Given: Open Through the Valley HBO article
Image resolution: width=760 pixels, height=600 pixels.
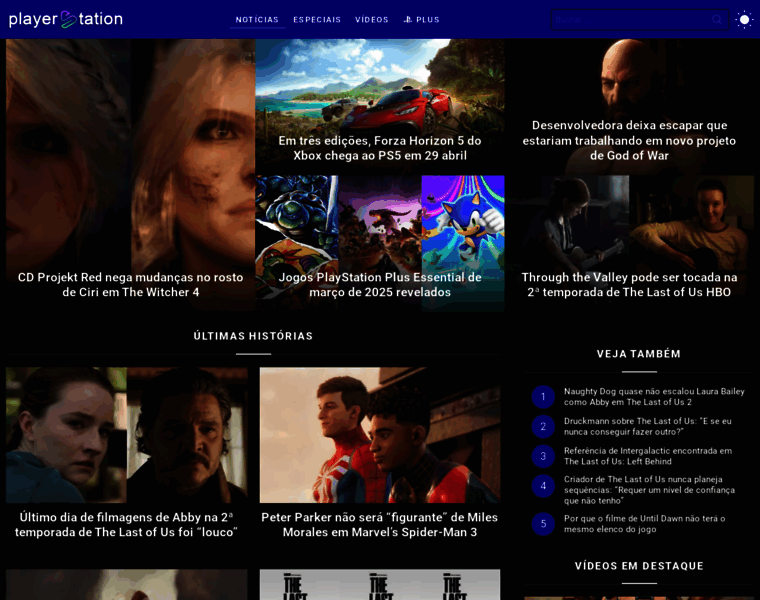Looking at the screenshot, I should pyautogui.click(x=629, y=284).
